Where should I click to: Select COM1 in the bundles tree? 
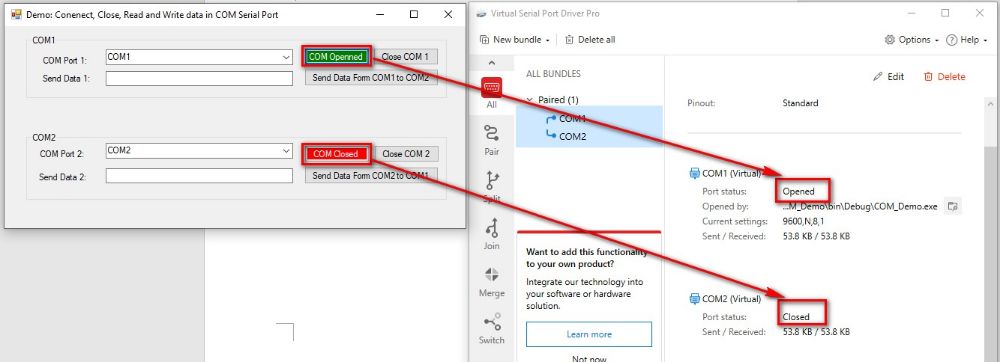[x=572, y=119]
